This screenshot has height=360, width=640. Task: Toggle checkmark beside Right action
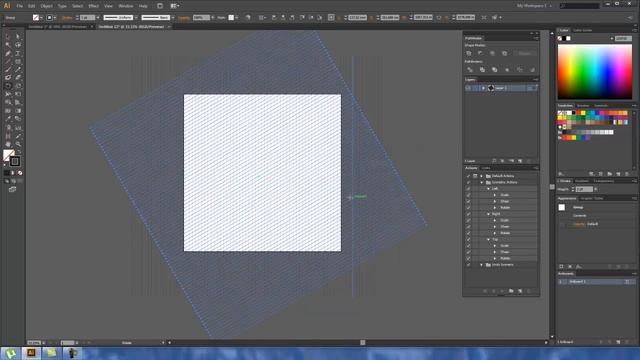468,214
